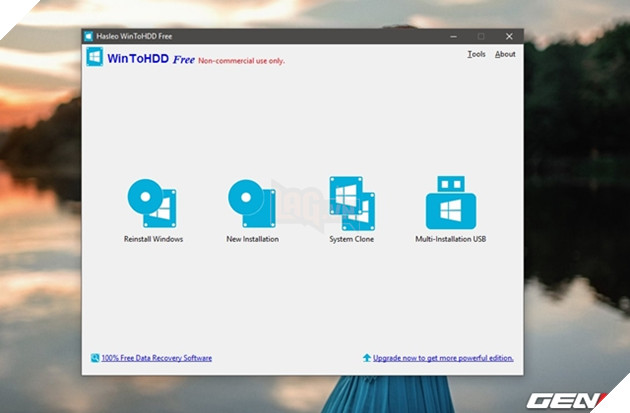Click the Reinstall Windows text label
Image resolution: width=630 pixels, height=413 pixels.
coord(153,240)
